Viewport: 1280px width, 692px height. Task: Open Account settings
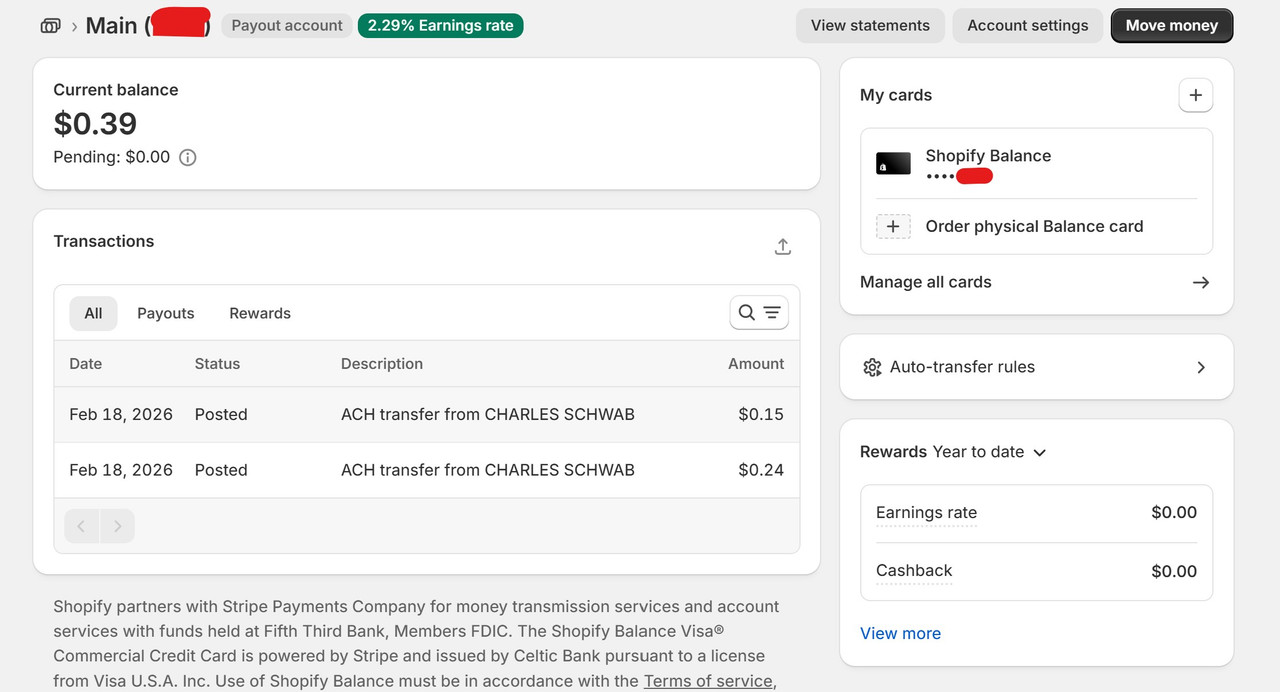coord(1028,26)
